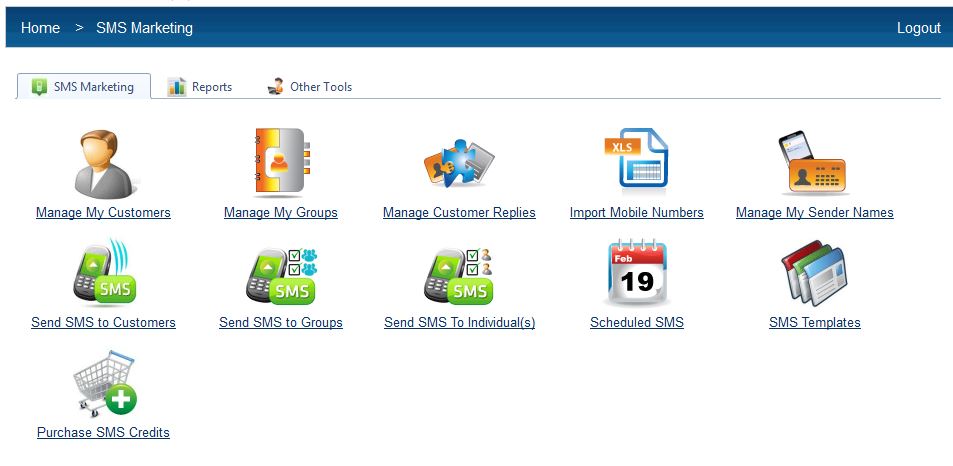This screenshot has height=466, width=953.
Task: Follow the Import Mobile Numbers text link
Action: [636, 213]
